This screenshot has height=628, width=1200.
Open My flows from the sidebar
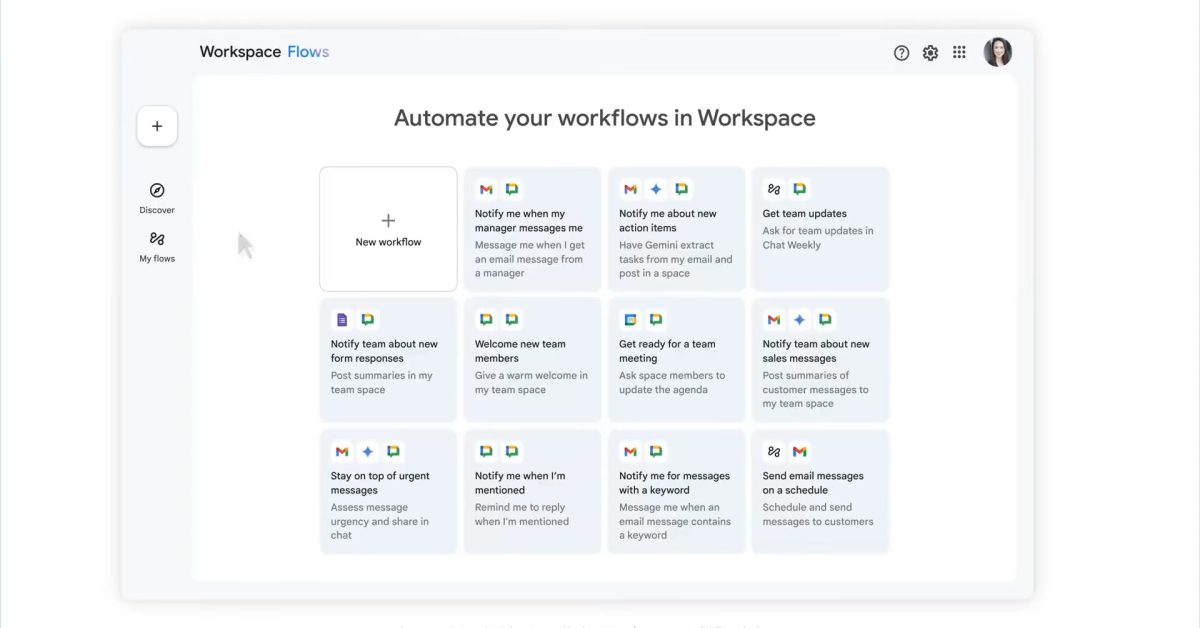click(x=156, y=246)
